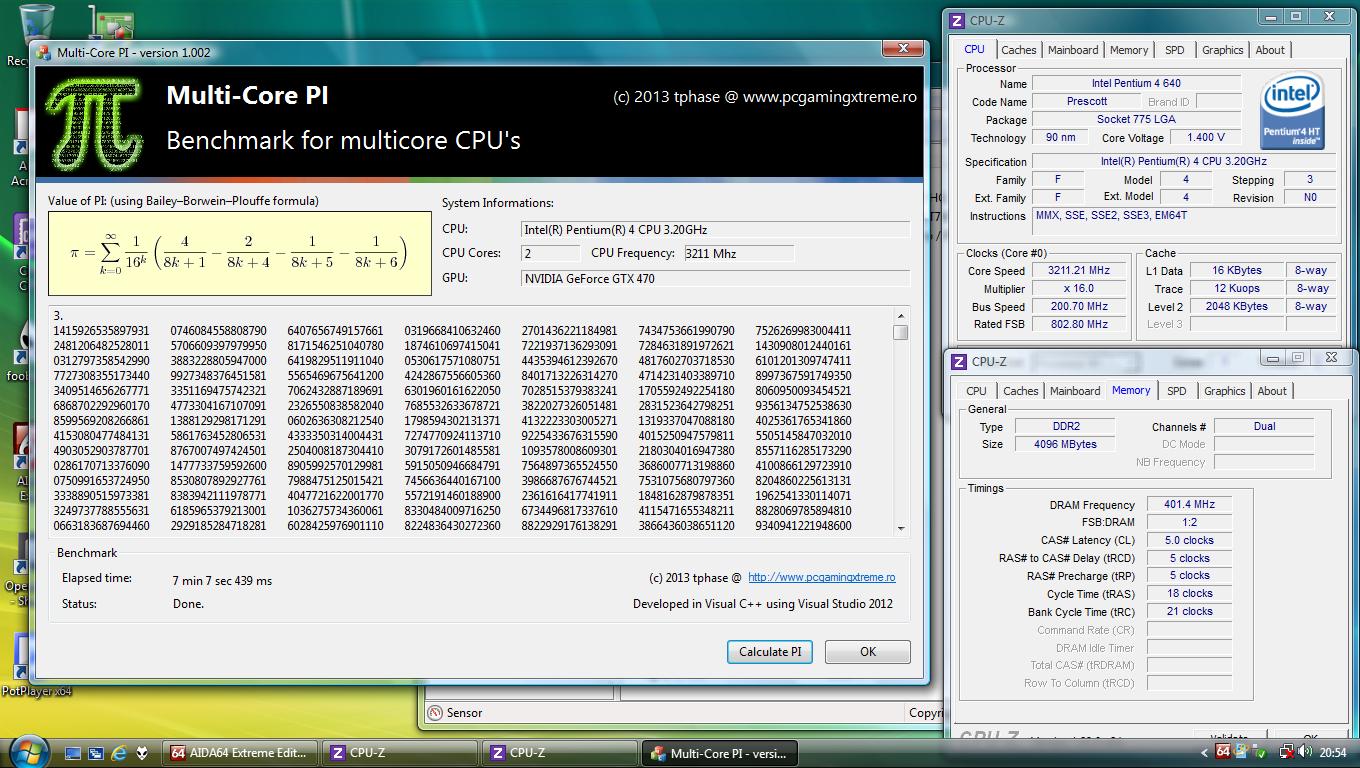Click the CPU Frequency value field

[x=738, y=253]
